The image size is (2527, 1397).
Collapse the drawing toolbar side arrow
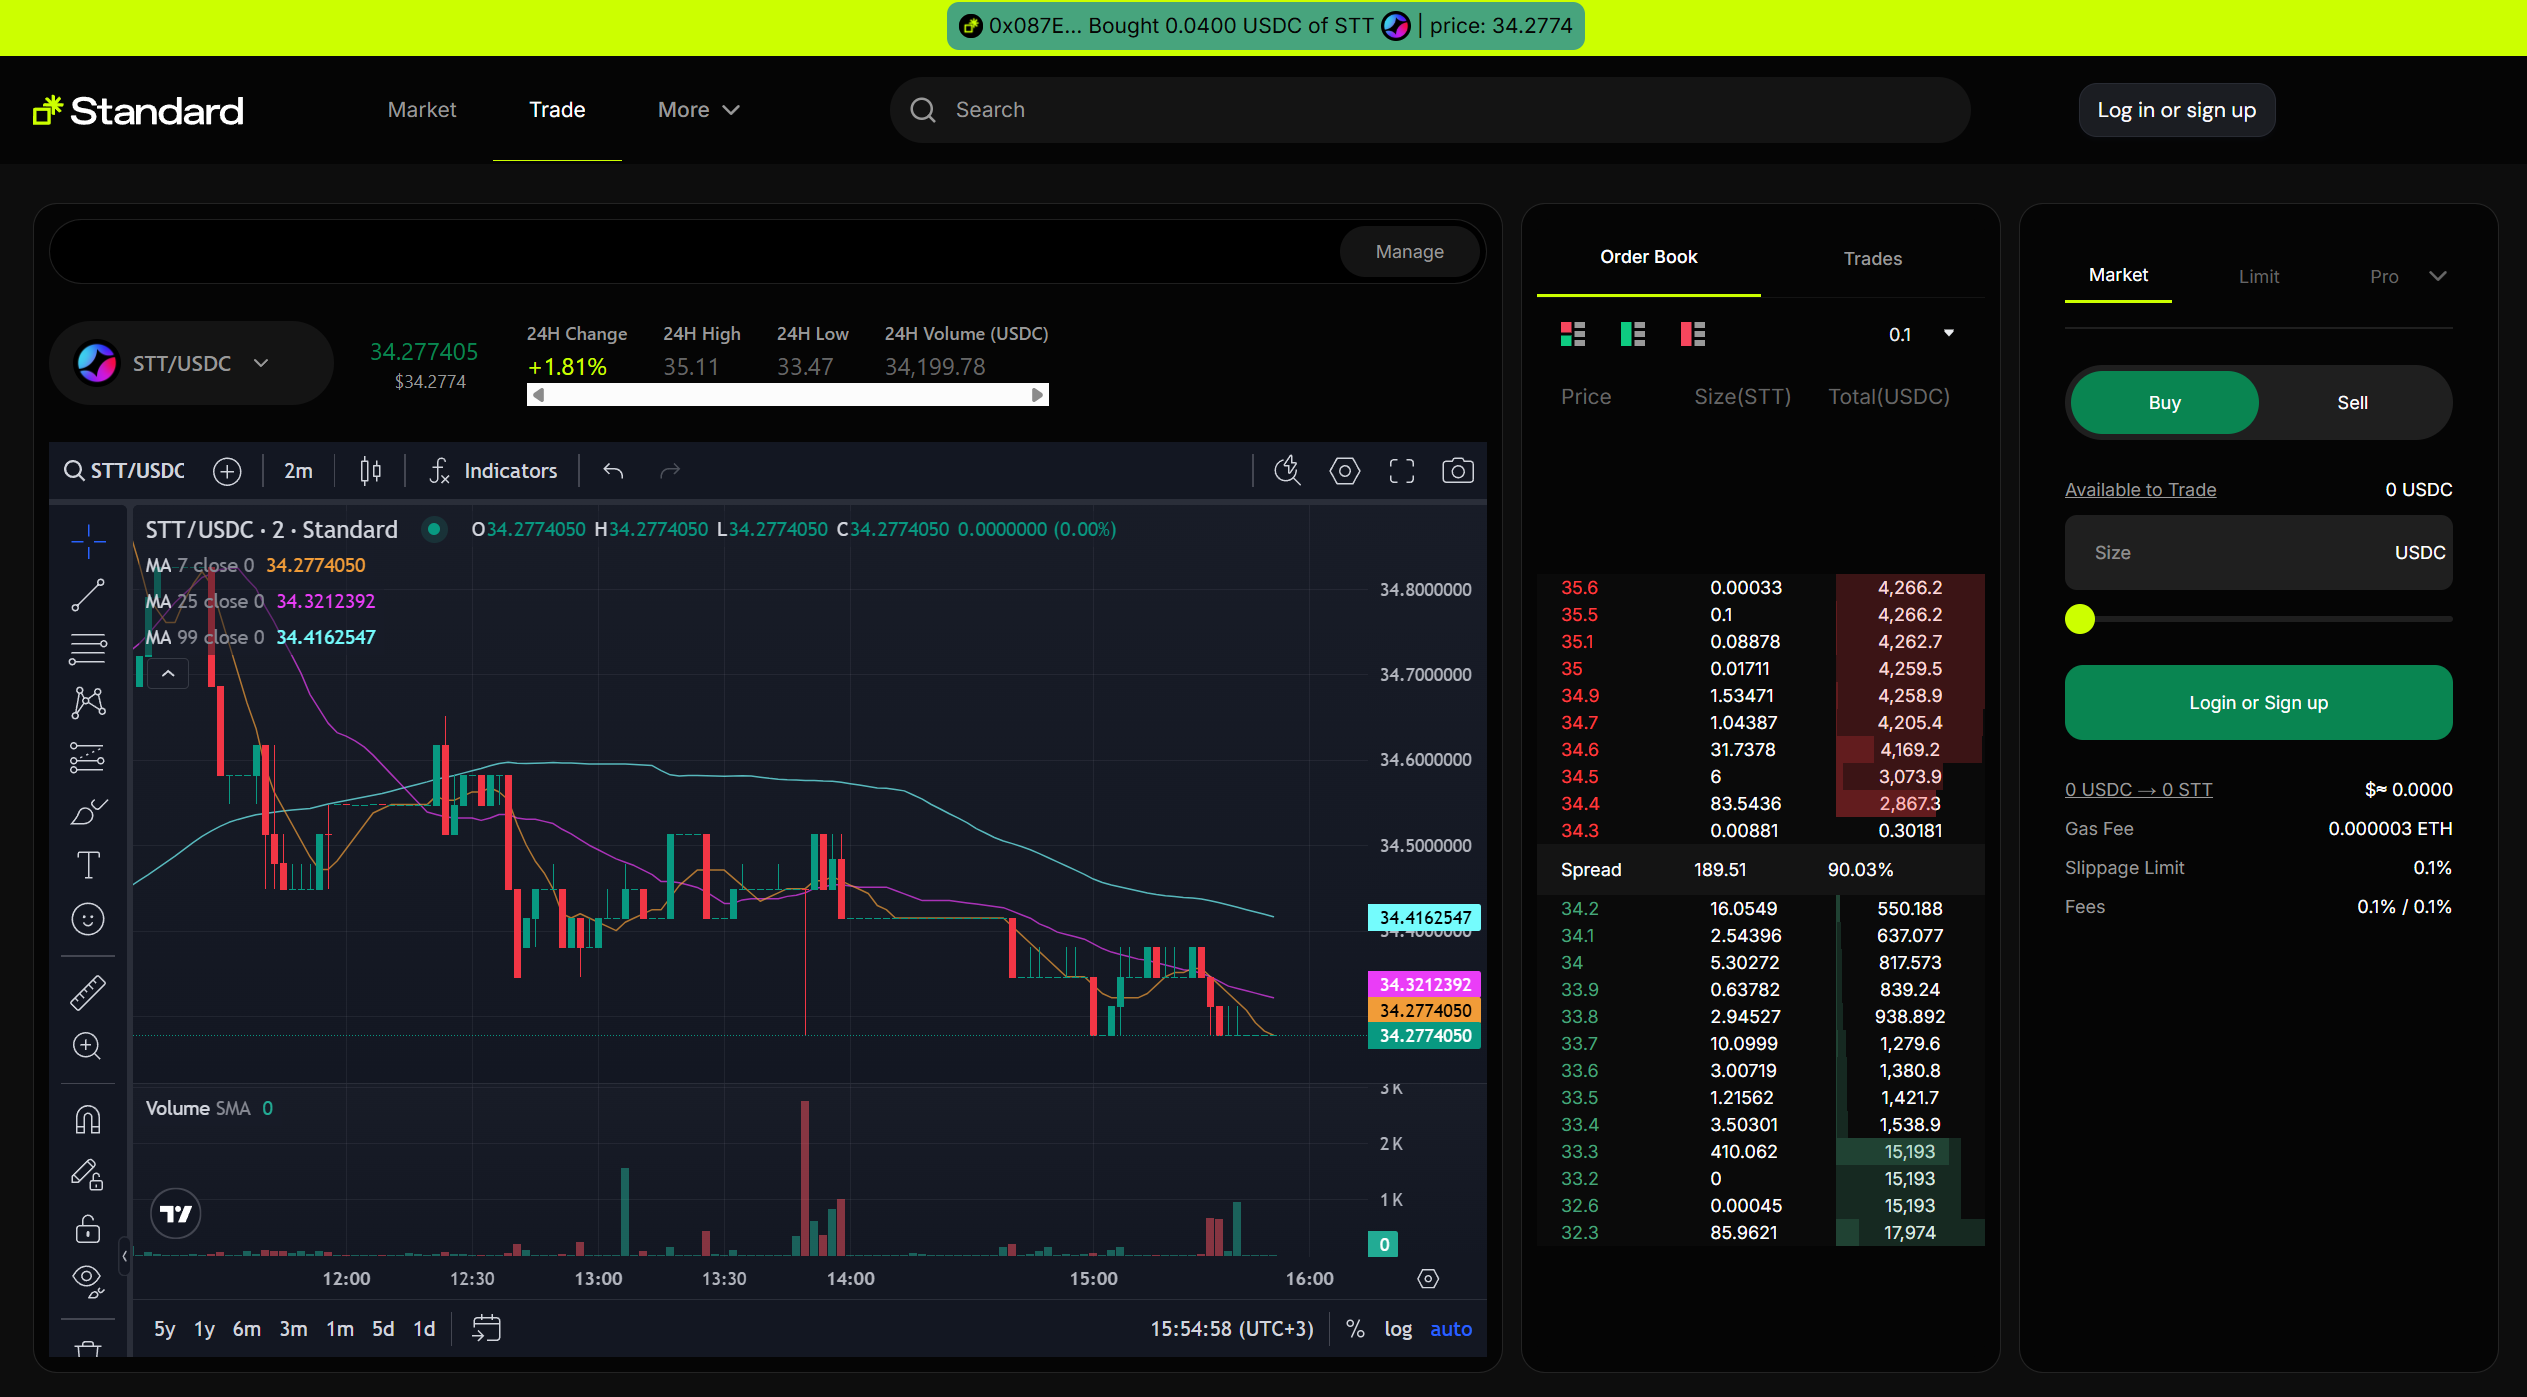124,1256
